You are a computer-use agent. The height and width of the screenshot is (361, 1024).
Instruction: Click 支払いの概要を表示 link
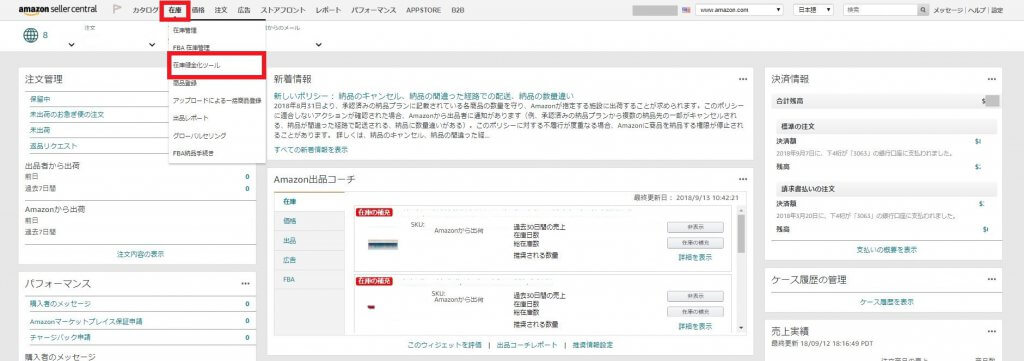(x=886, y=249)
